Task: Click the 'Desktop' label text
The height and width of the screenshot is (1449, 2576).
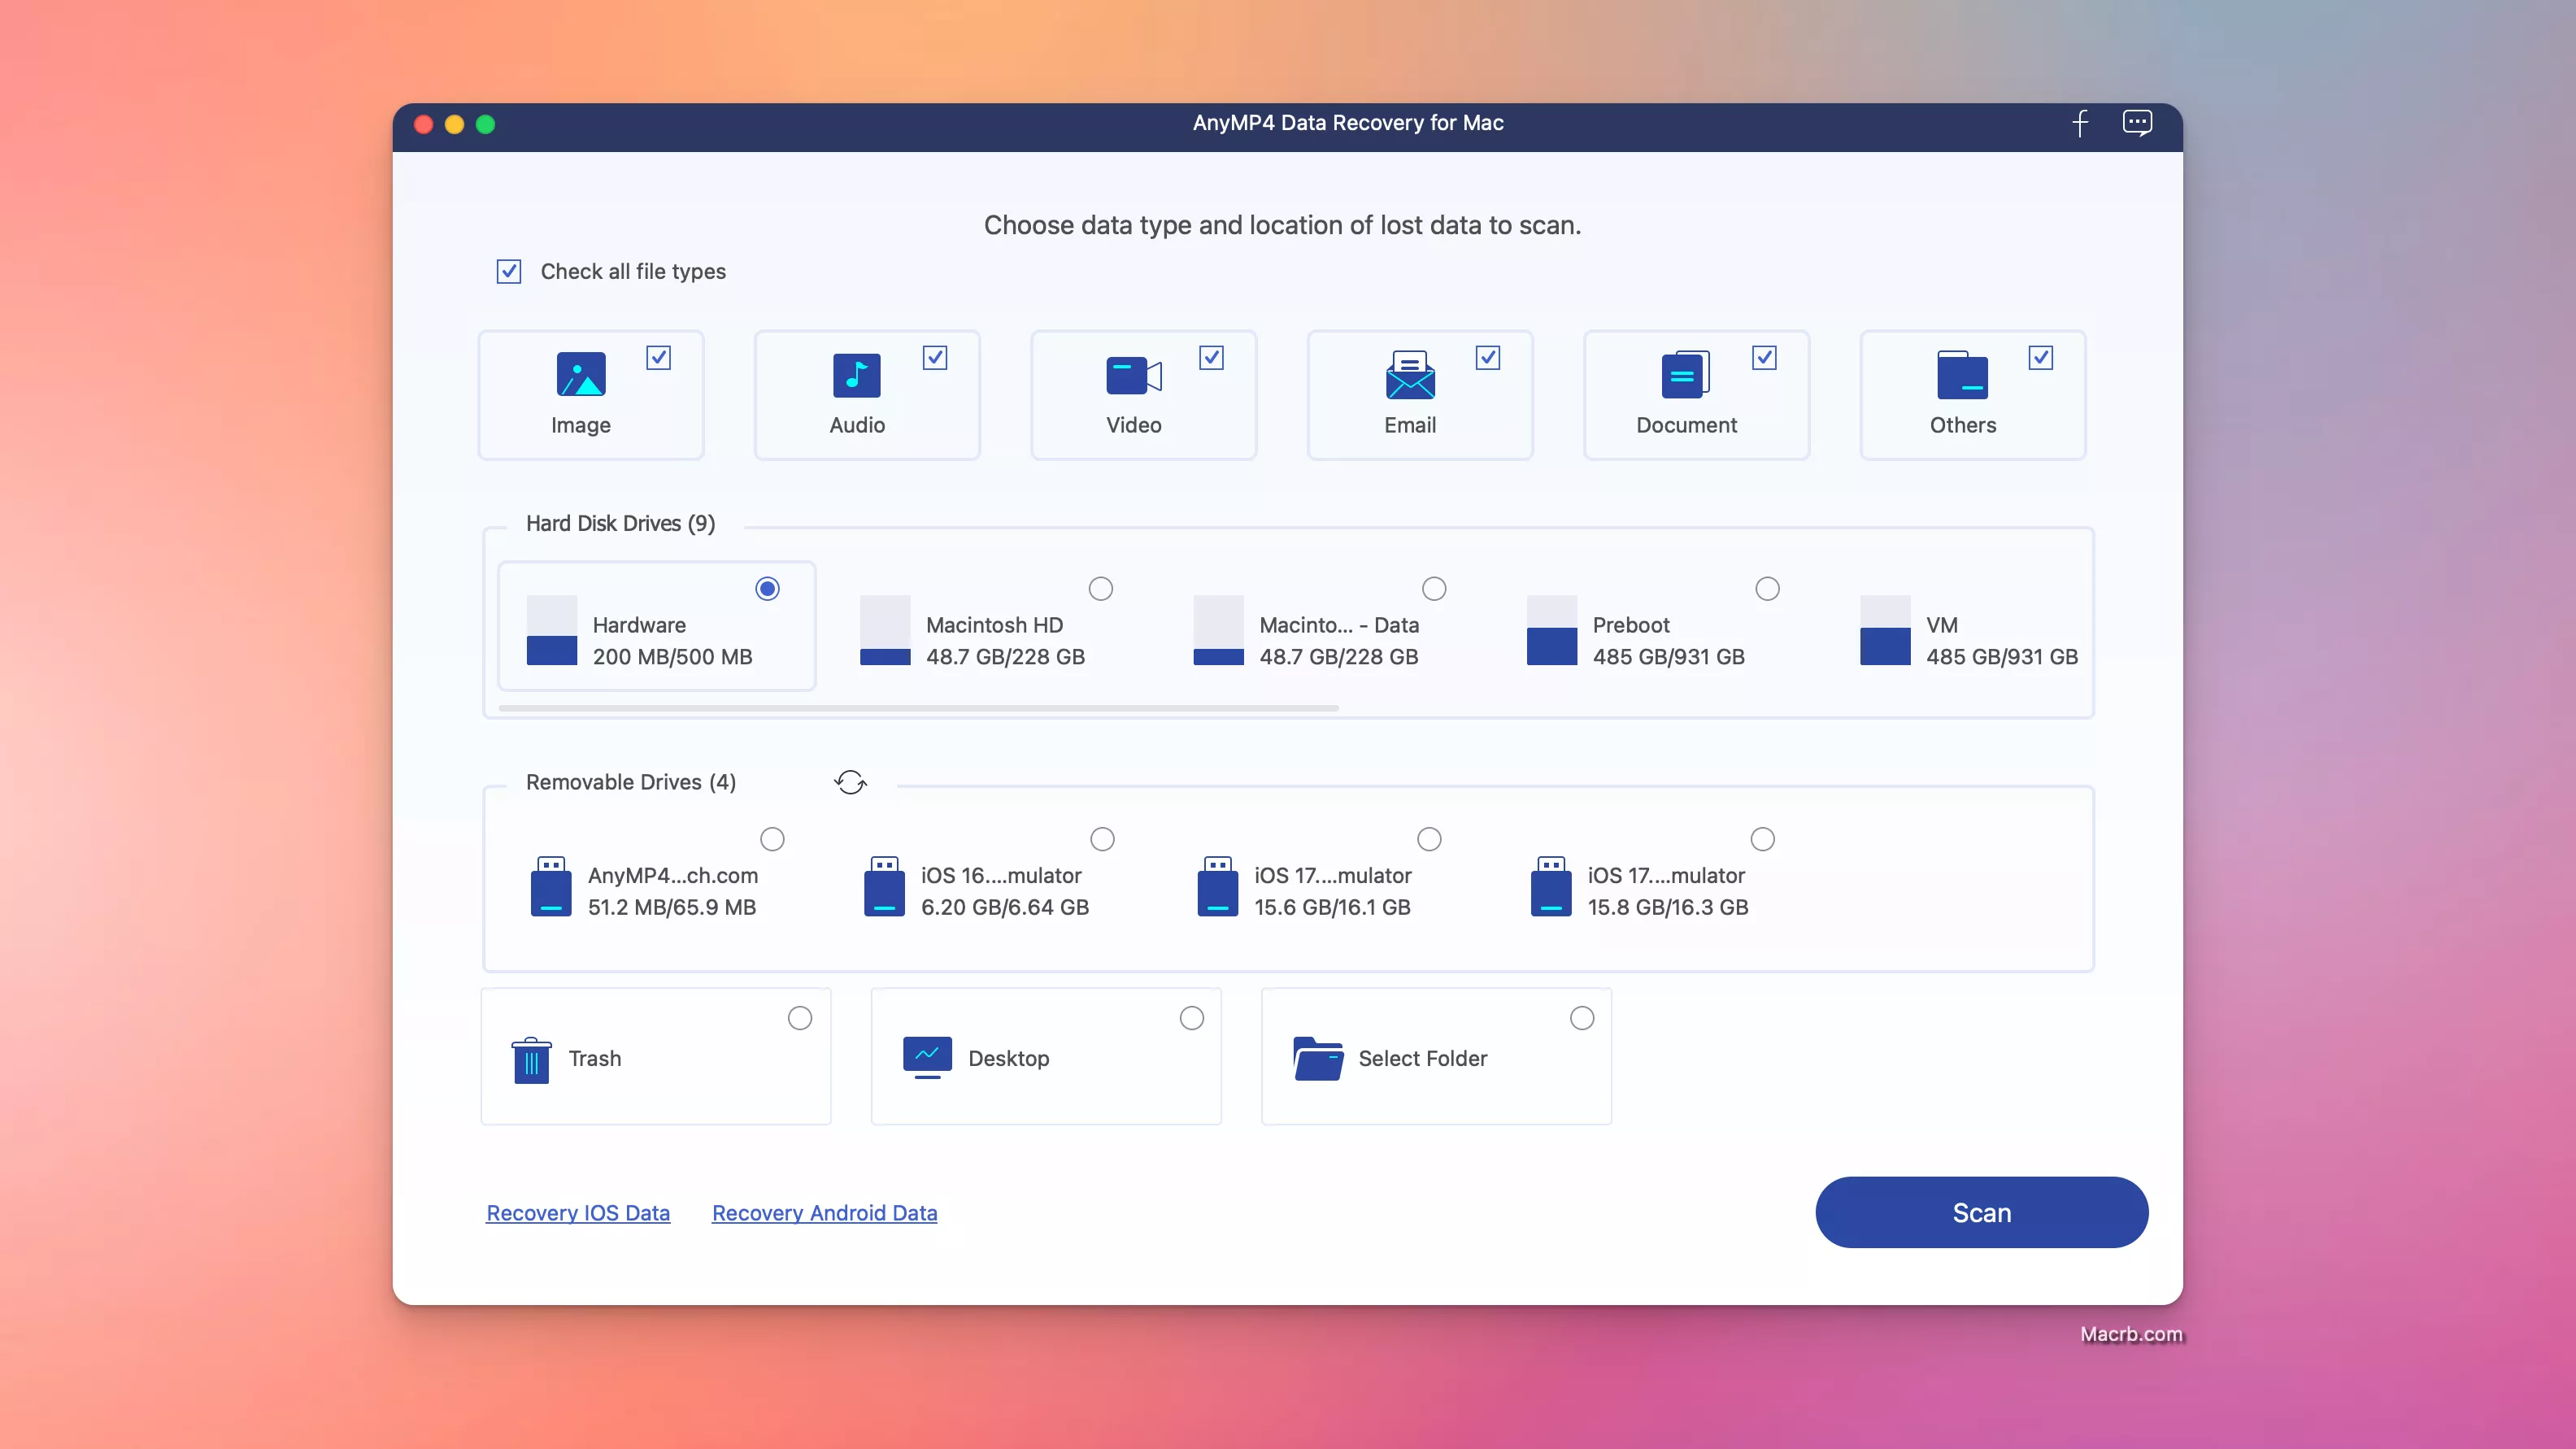Action: click(x=1009, y=1058)
